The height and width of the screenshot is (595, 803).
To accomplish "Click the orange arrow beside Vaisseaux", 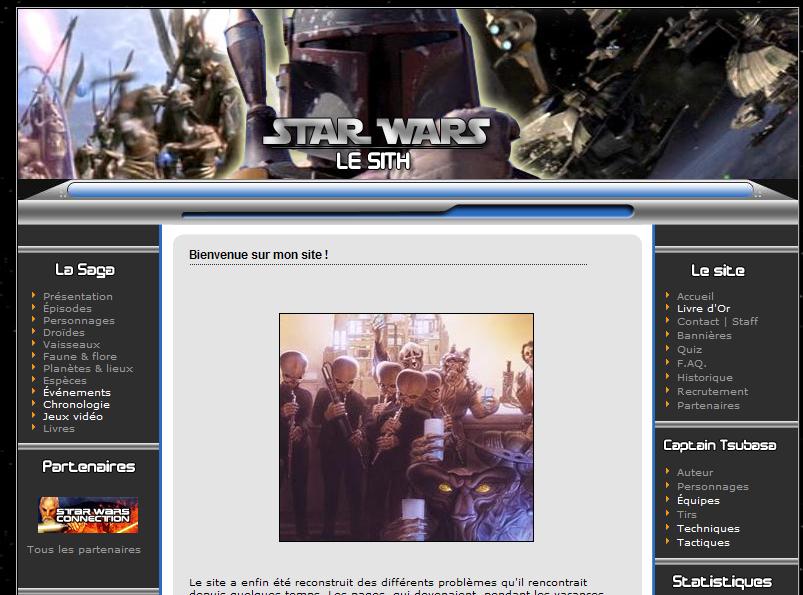I will [34, 343].
